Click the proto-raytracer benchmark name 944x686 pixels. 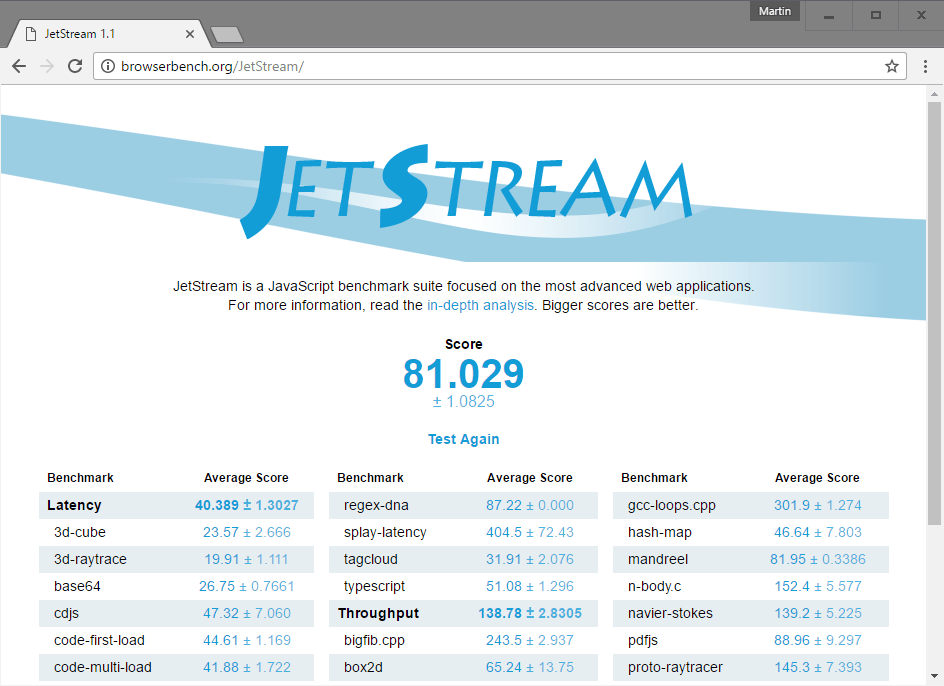coord(675,667)
